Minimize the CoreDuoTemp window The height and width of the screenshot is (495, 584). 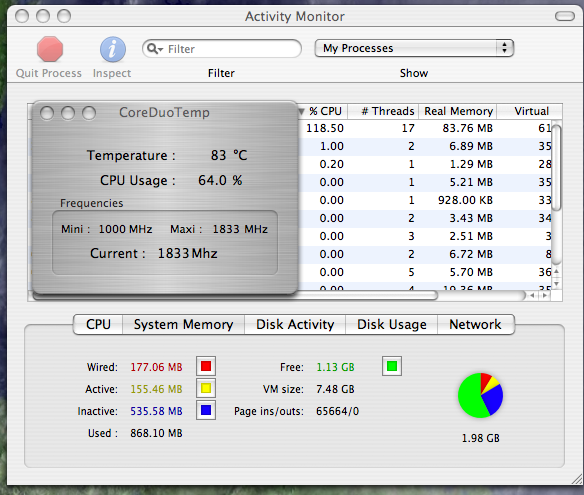(68, 113)
